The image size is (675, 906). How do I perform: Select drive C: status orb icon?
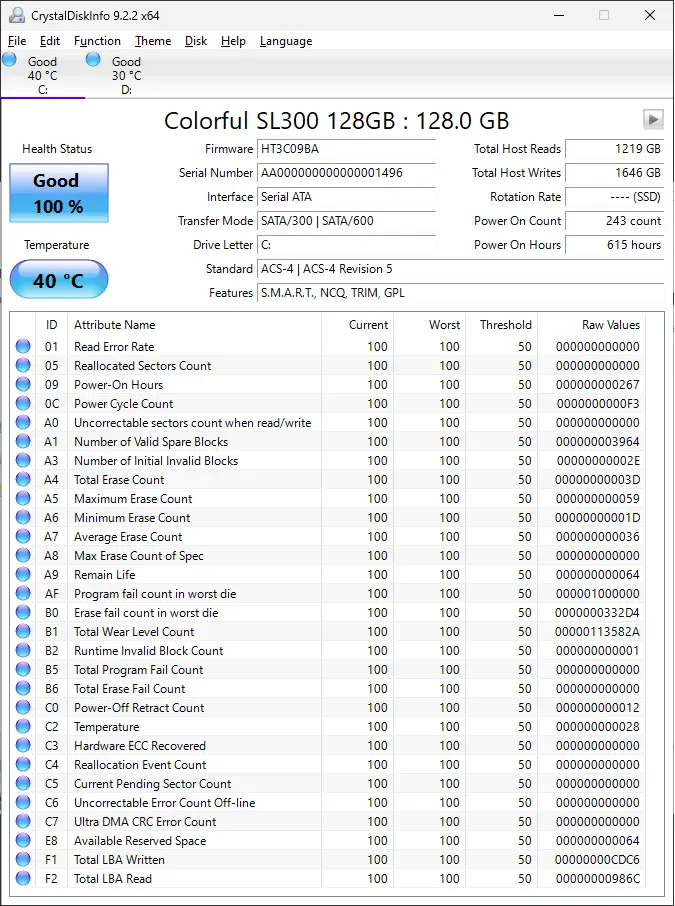click(10, 60)
